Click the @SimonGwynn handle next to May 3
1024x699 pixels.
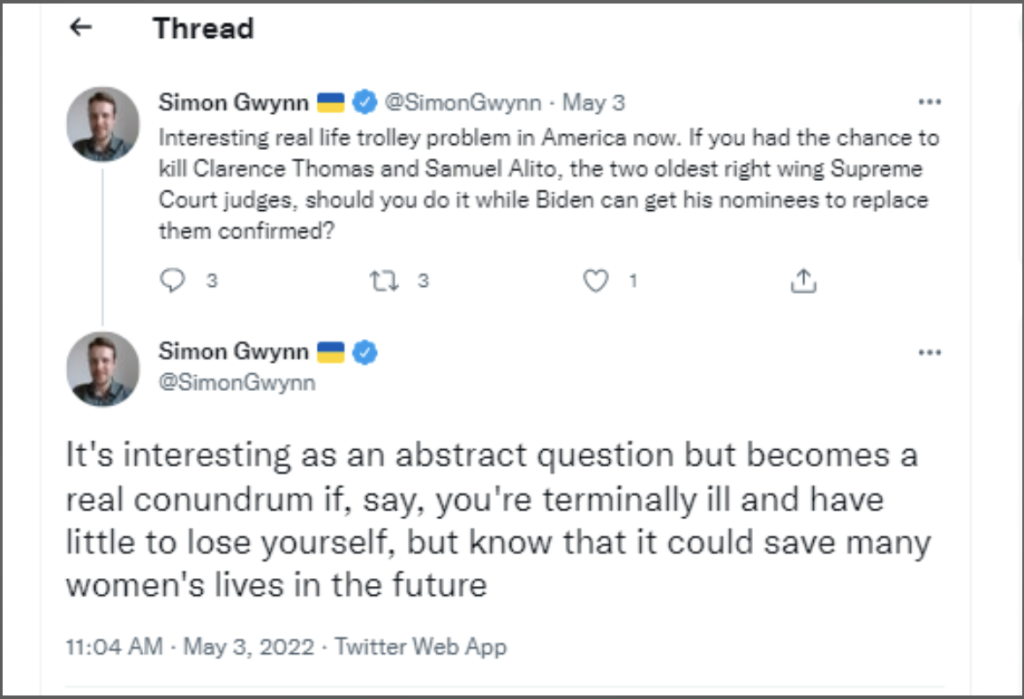(x=463, y=102)
